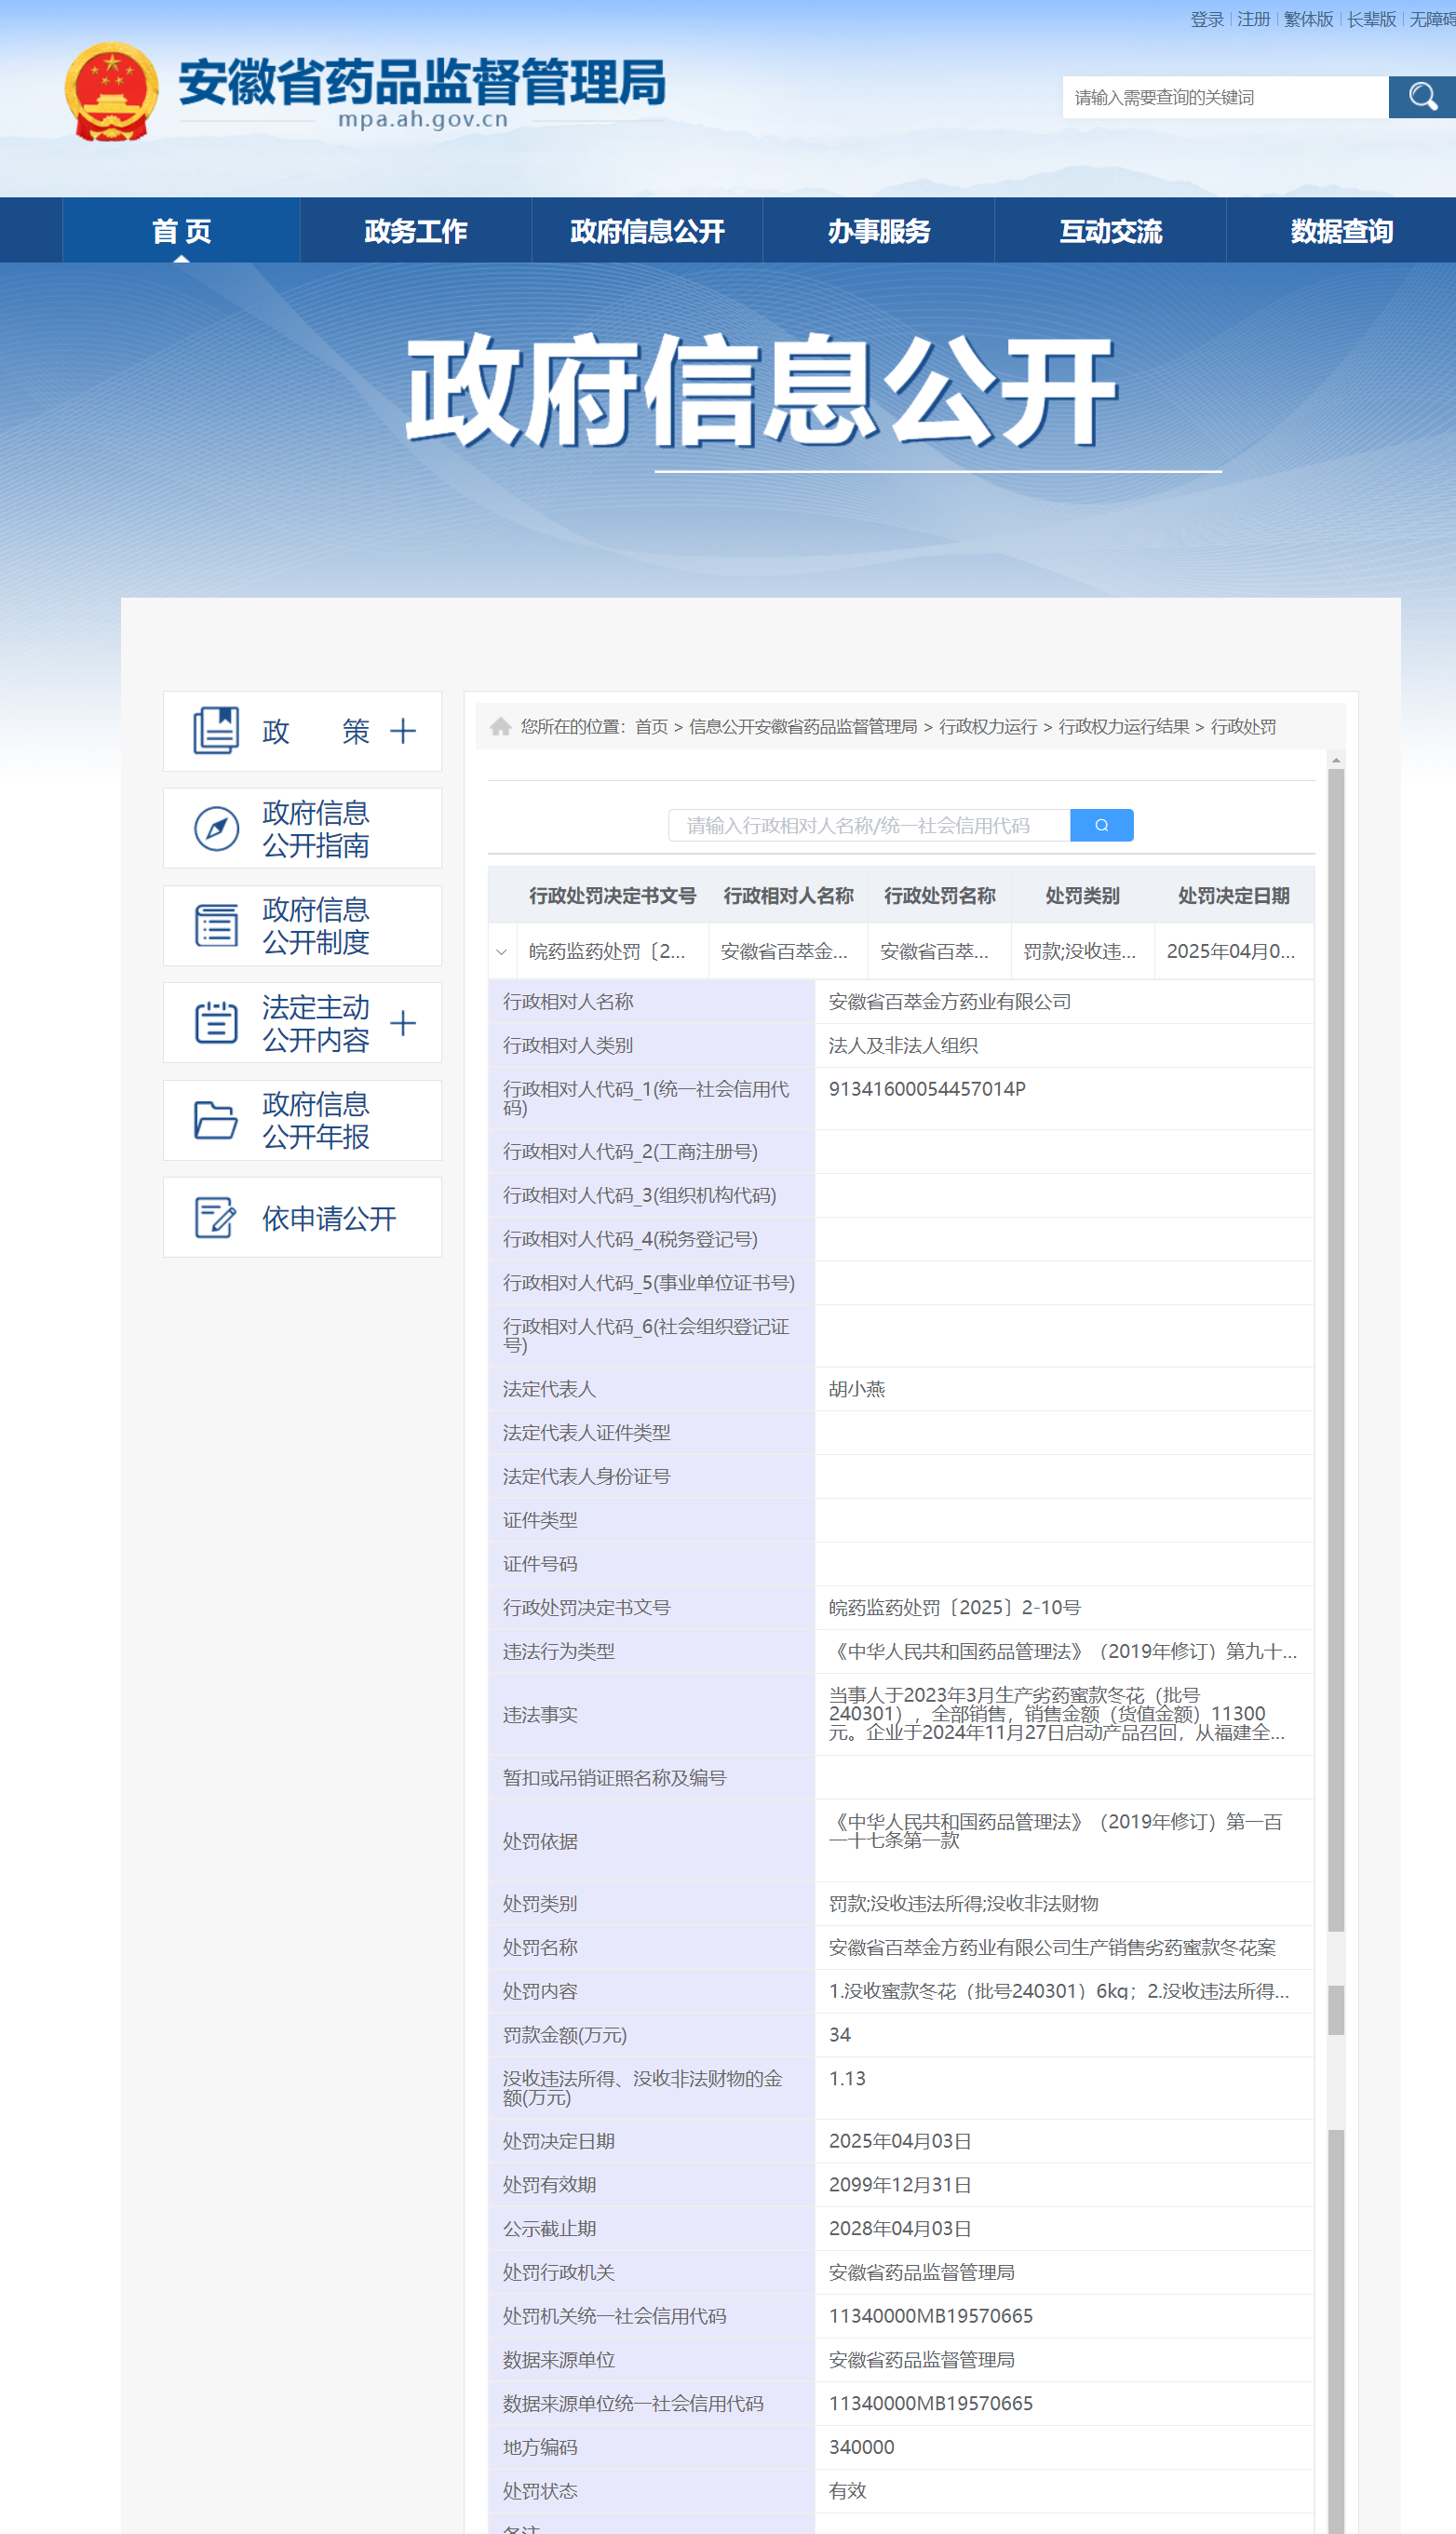Viewport: 1456px width, 2534px height.
Task: Click the confiscation amount value 1.13
Action: [x=847, y=2078]
